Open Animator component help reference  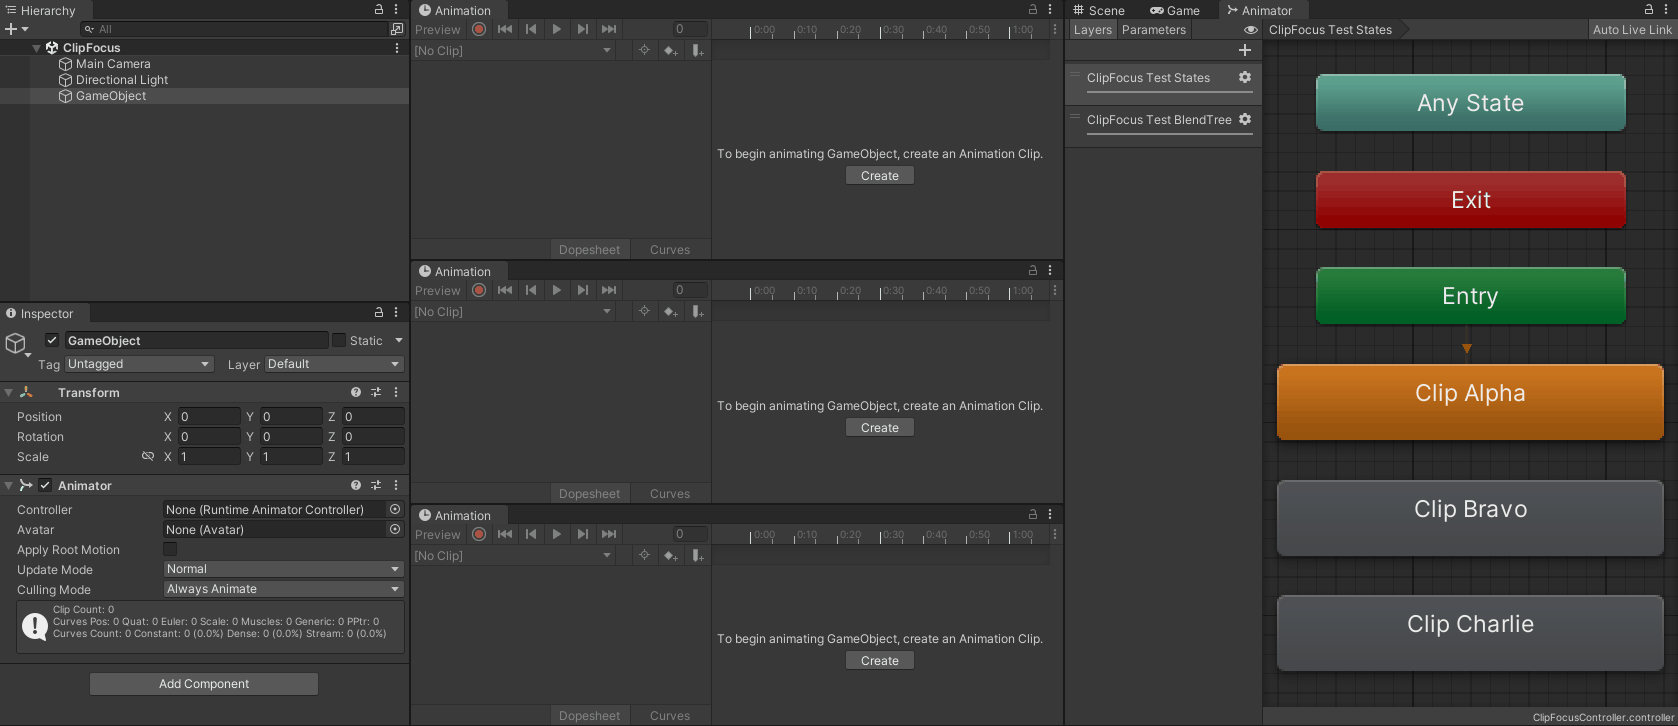[356, 485]
